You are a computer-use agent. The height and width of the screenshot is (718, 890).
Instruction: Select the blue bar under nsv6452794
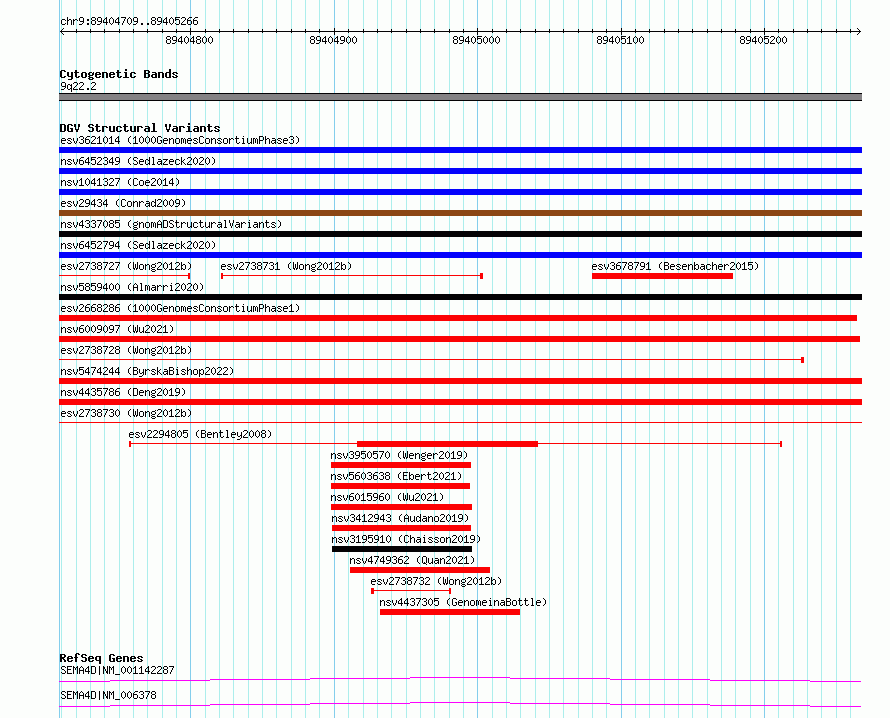pos(460,255)
